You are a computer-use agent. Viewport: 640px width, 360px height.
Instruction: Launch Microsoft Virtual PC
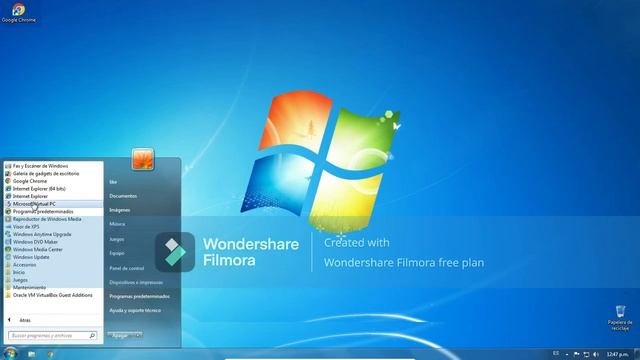coord(53,204)
